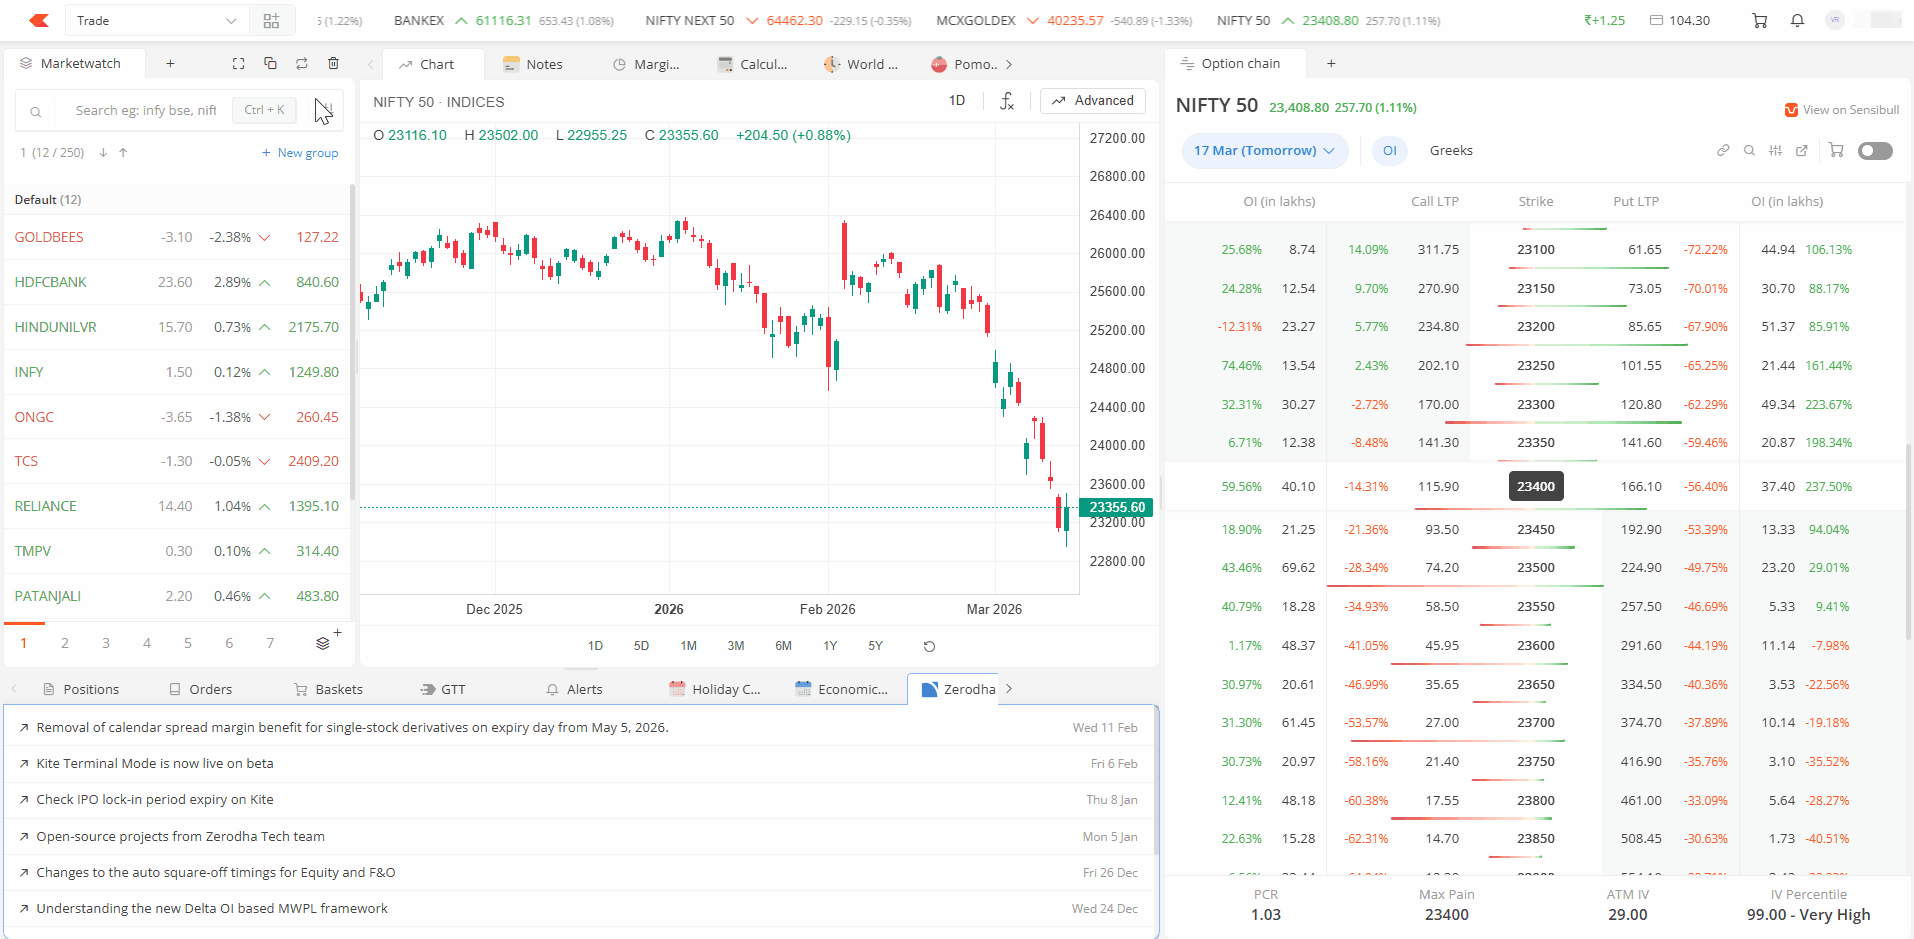Expand the 17 Mar expiry dropdown
Image resolution: width=1914 pixels, height=939 pixels.
pyautogui.click(x=1264, y=151)
